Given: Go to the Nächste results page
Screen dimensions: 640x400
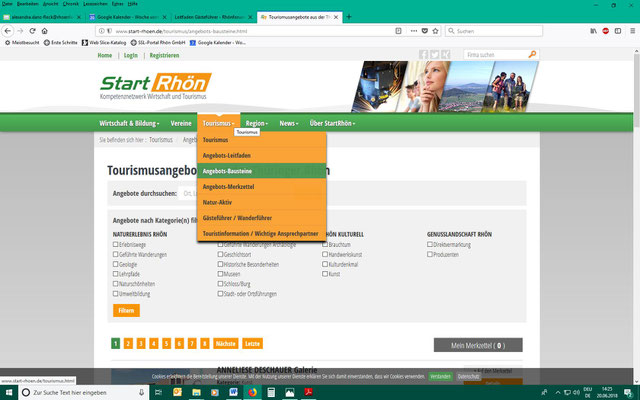Looking at the screenshot, I should tap(225, 343).
